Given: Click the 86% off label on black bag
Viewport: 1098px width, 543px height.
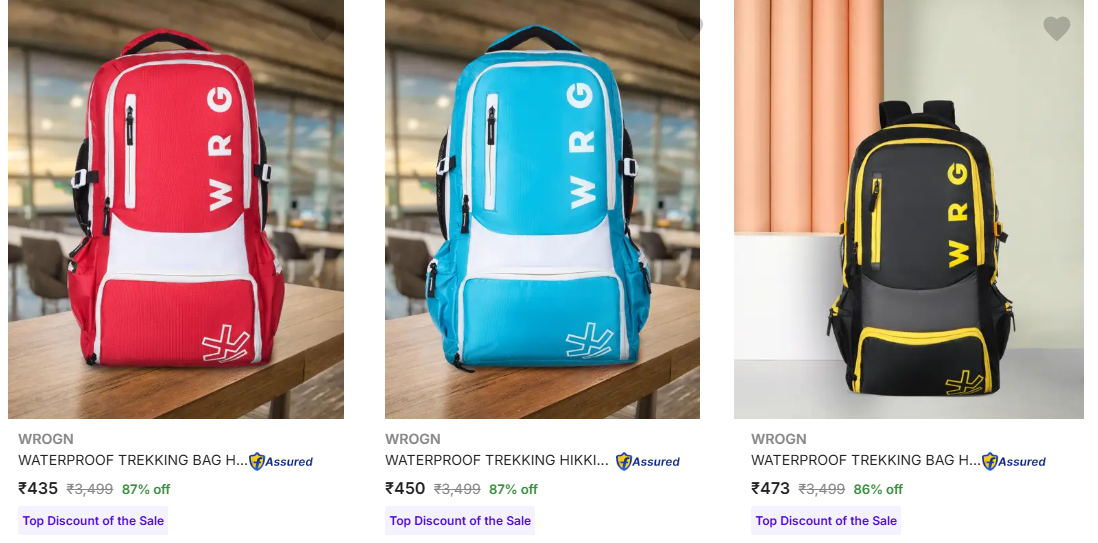Looking at the screenshot, I should [x=878, y=489].
